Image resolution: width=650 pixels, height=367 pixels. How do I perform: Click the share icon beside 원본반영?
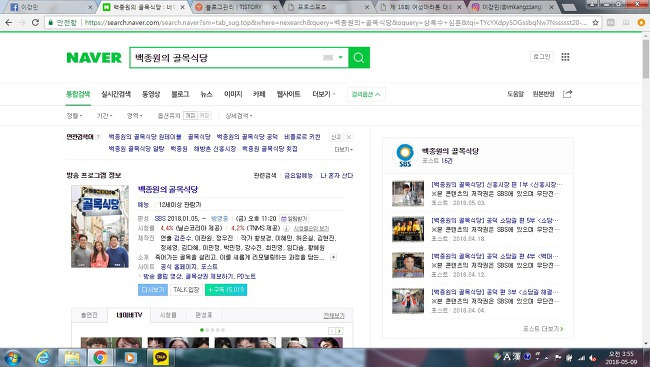tap(567, 94)
